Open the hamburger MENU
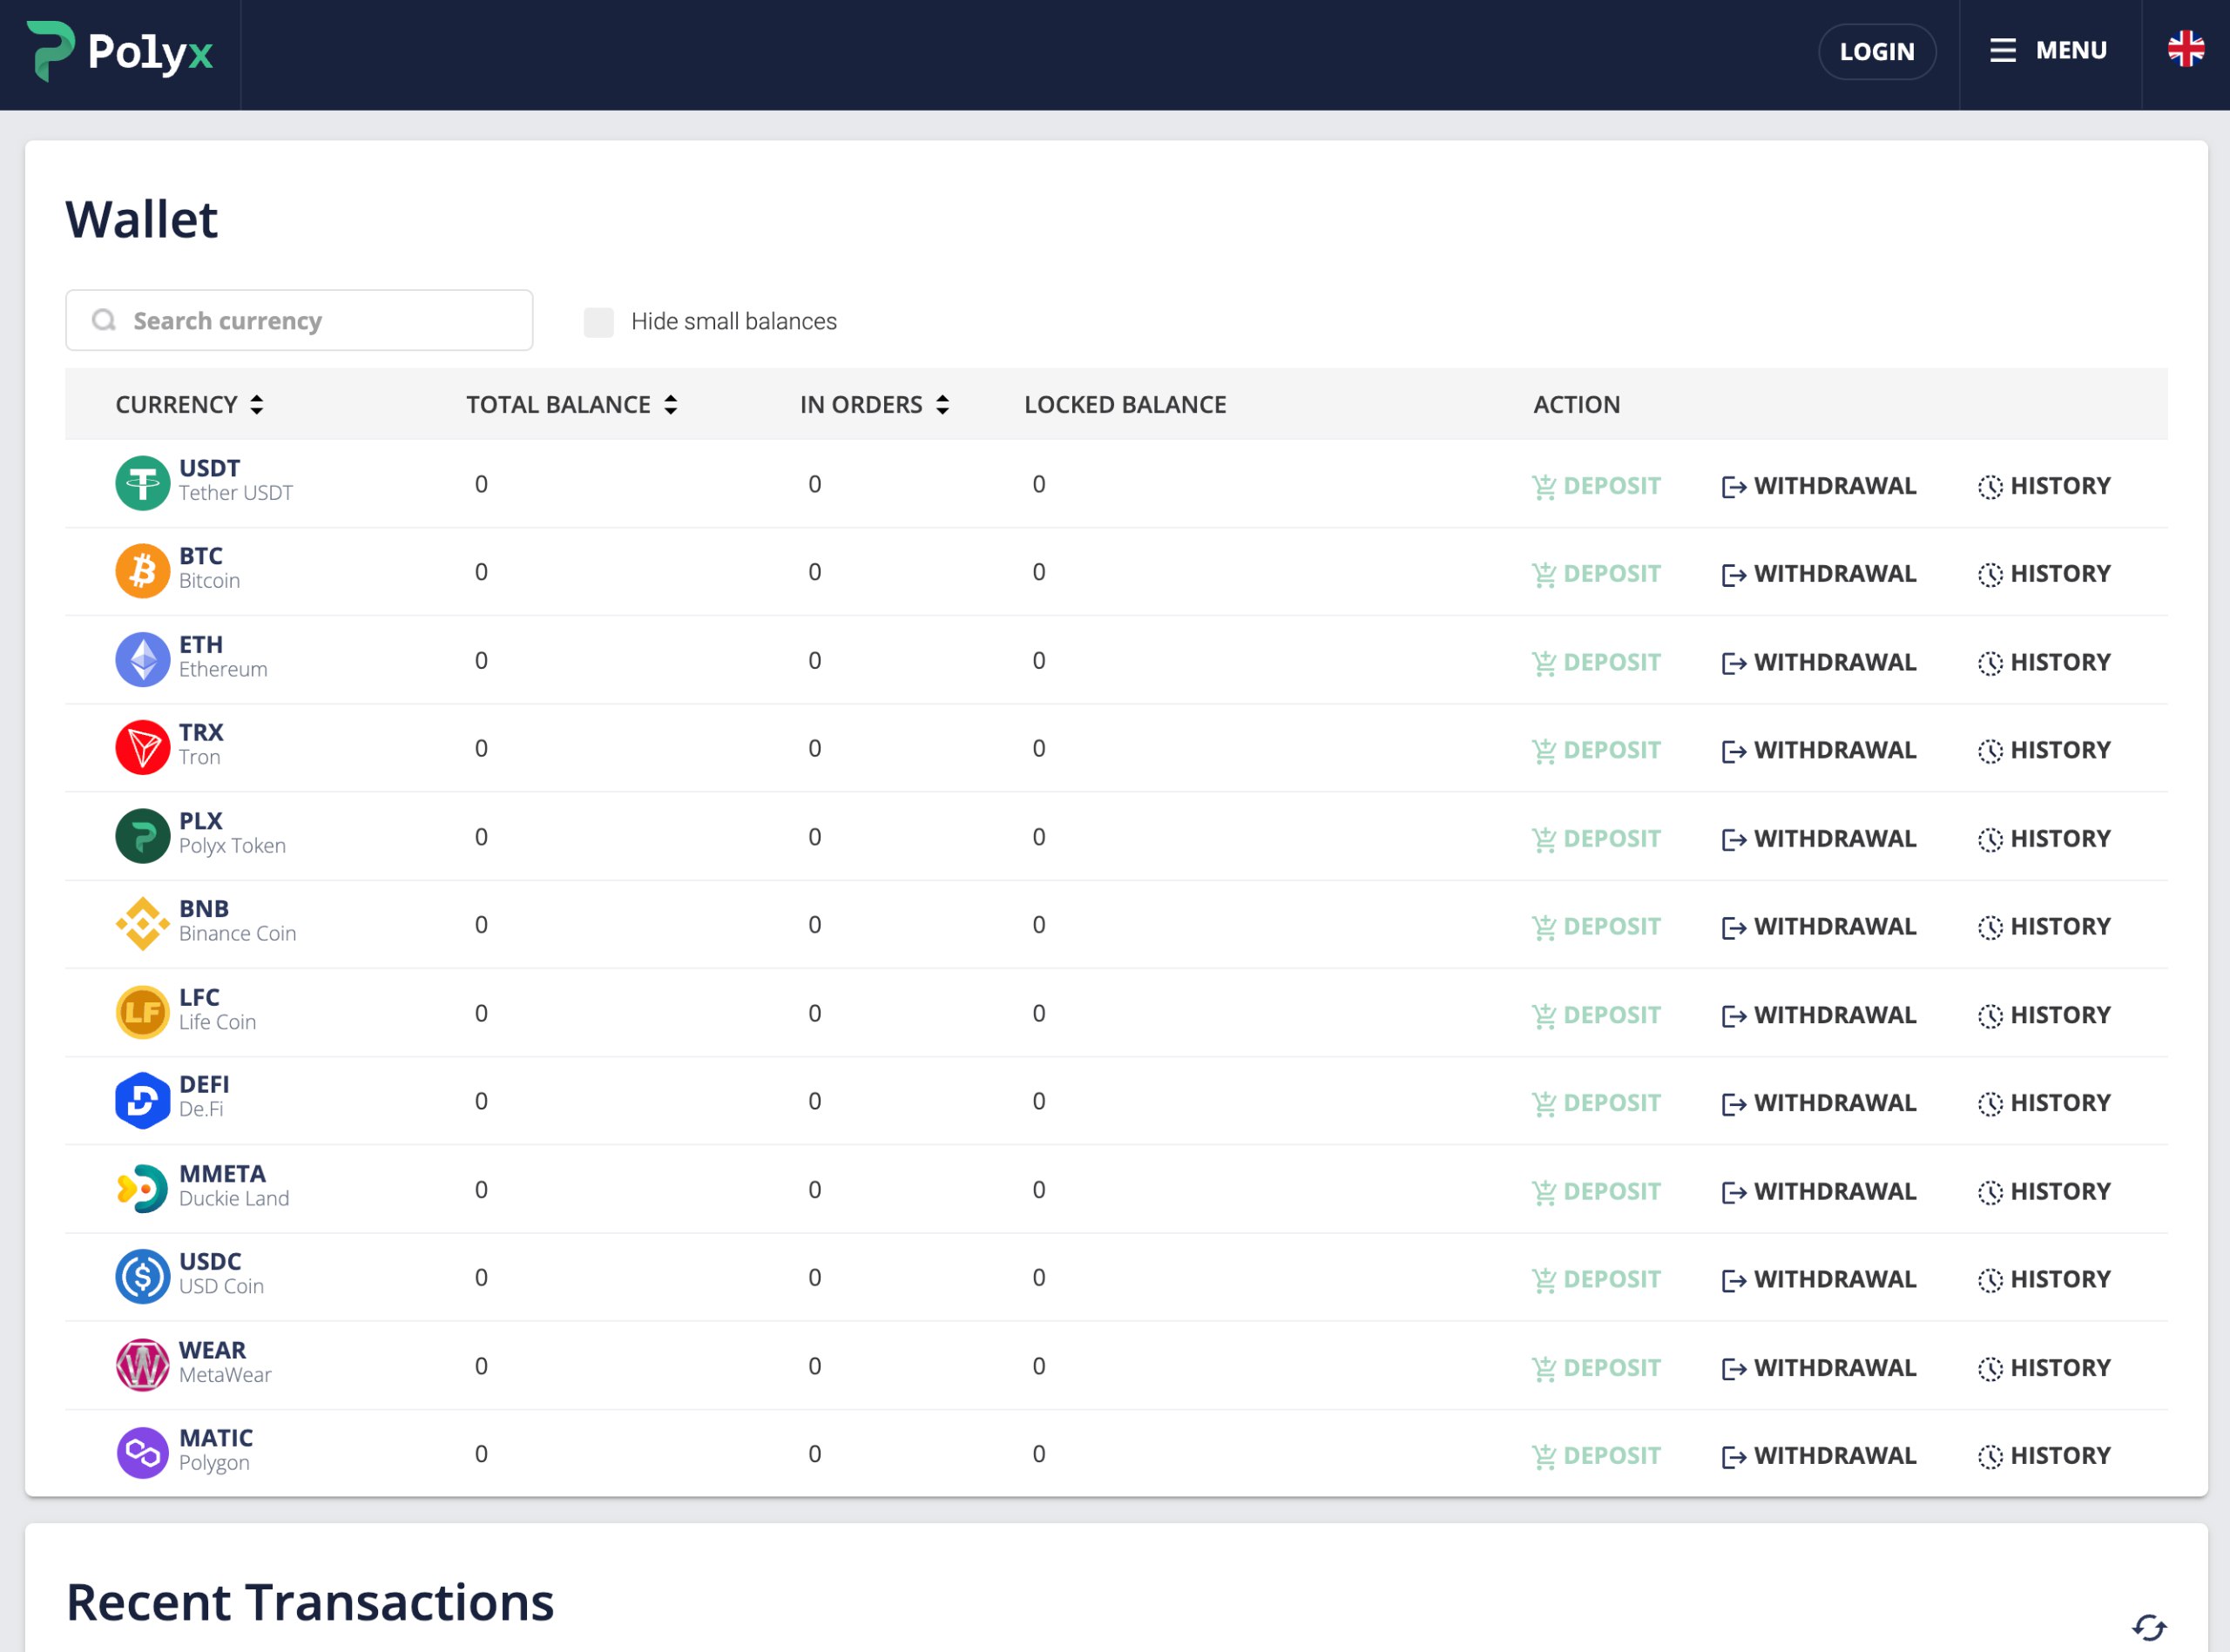2230x1652 pixels. pyautogui.click(x=2048, y=51)
